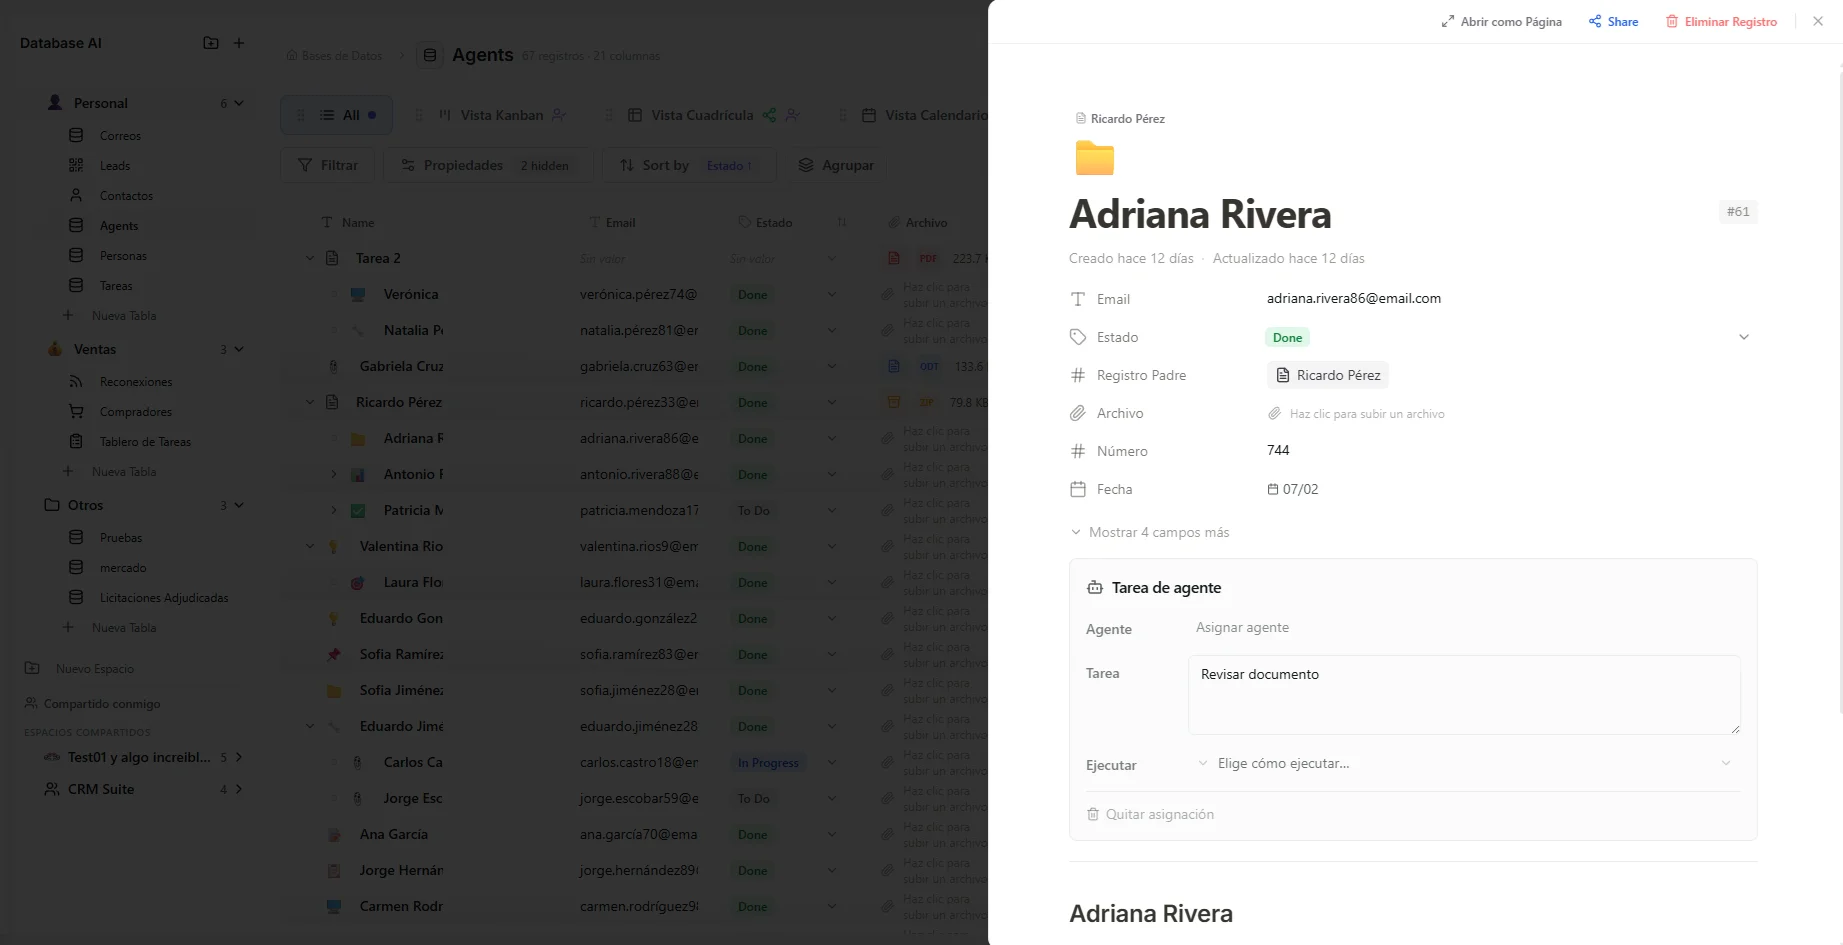Click plus icon beside Database AI
Viewport: 1843px width, 945px height.
(239, 43)
